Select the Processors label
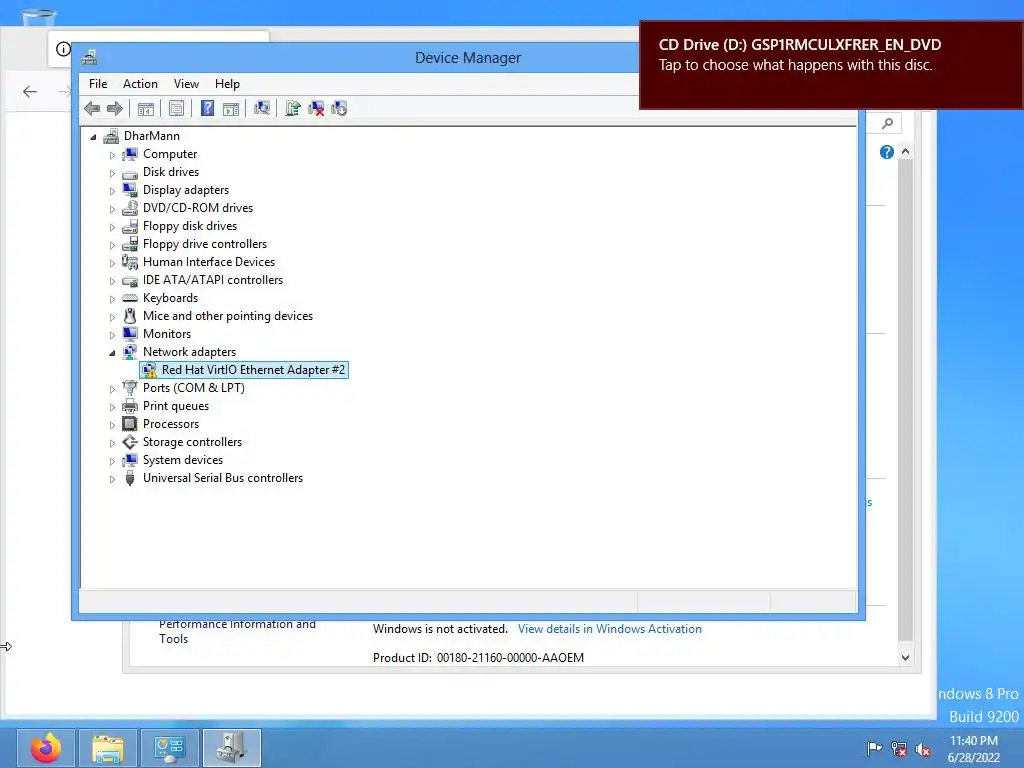 click(x=171, y=424)
